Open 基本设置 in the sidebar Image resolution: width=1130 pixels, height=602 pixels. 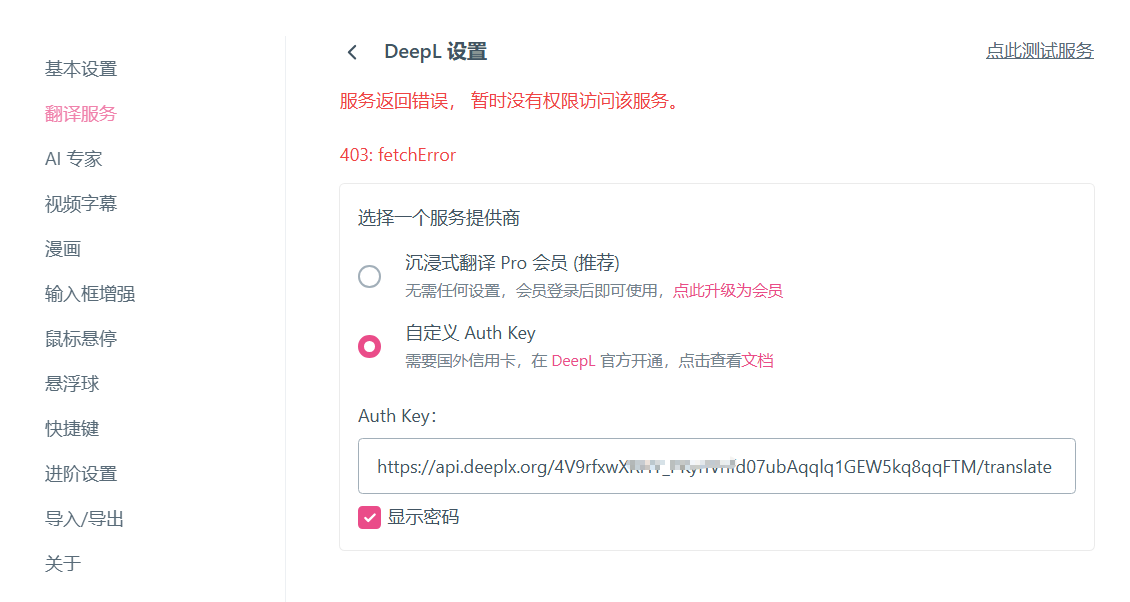81,69
